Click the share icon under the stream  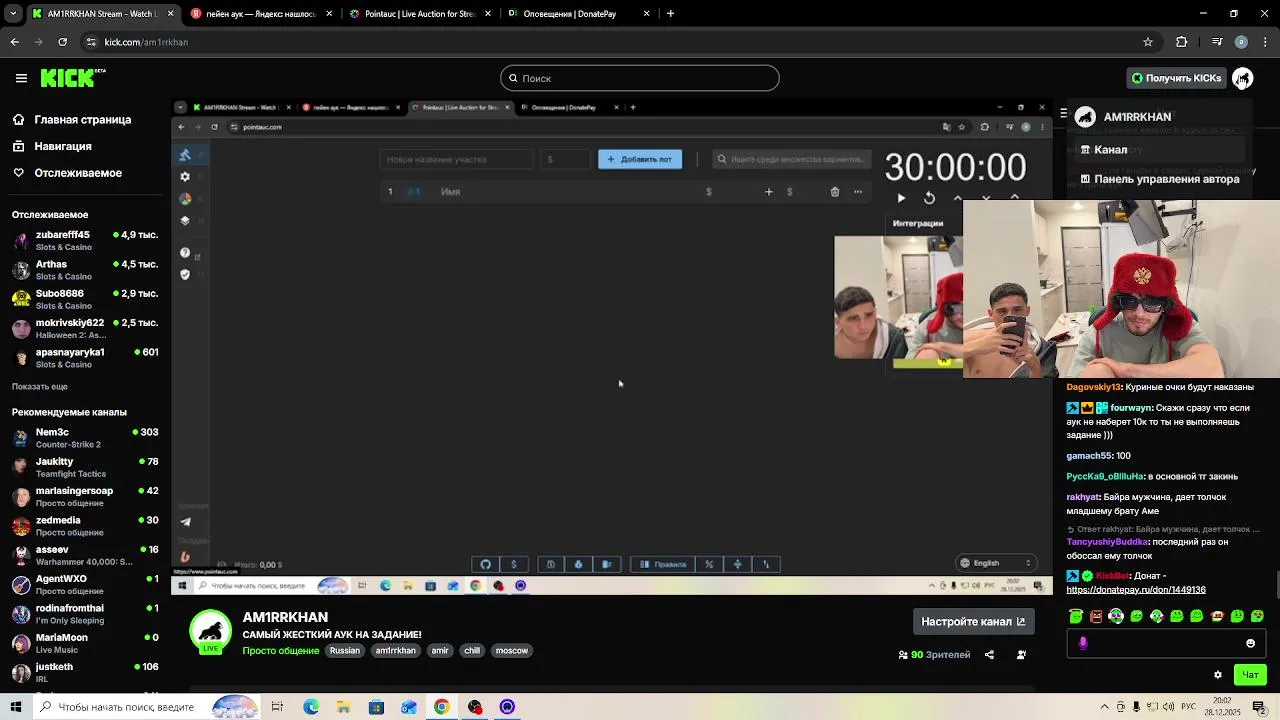tap(989, 655)
